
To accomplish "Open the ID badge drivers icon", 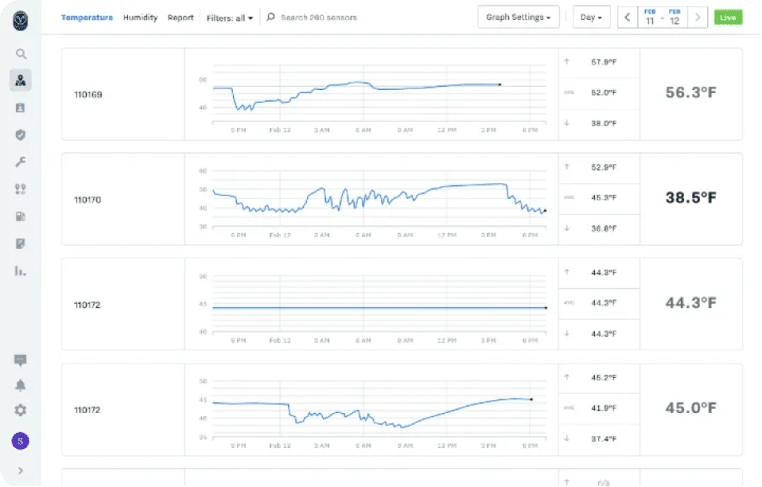I will 20,107.
